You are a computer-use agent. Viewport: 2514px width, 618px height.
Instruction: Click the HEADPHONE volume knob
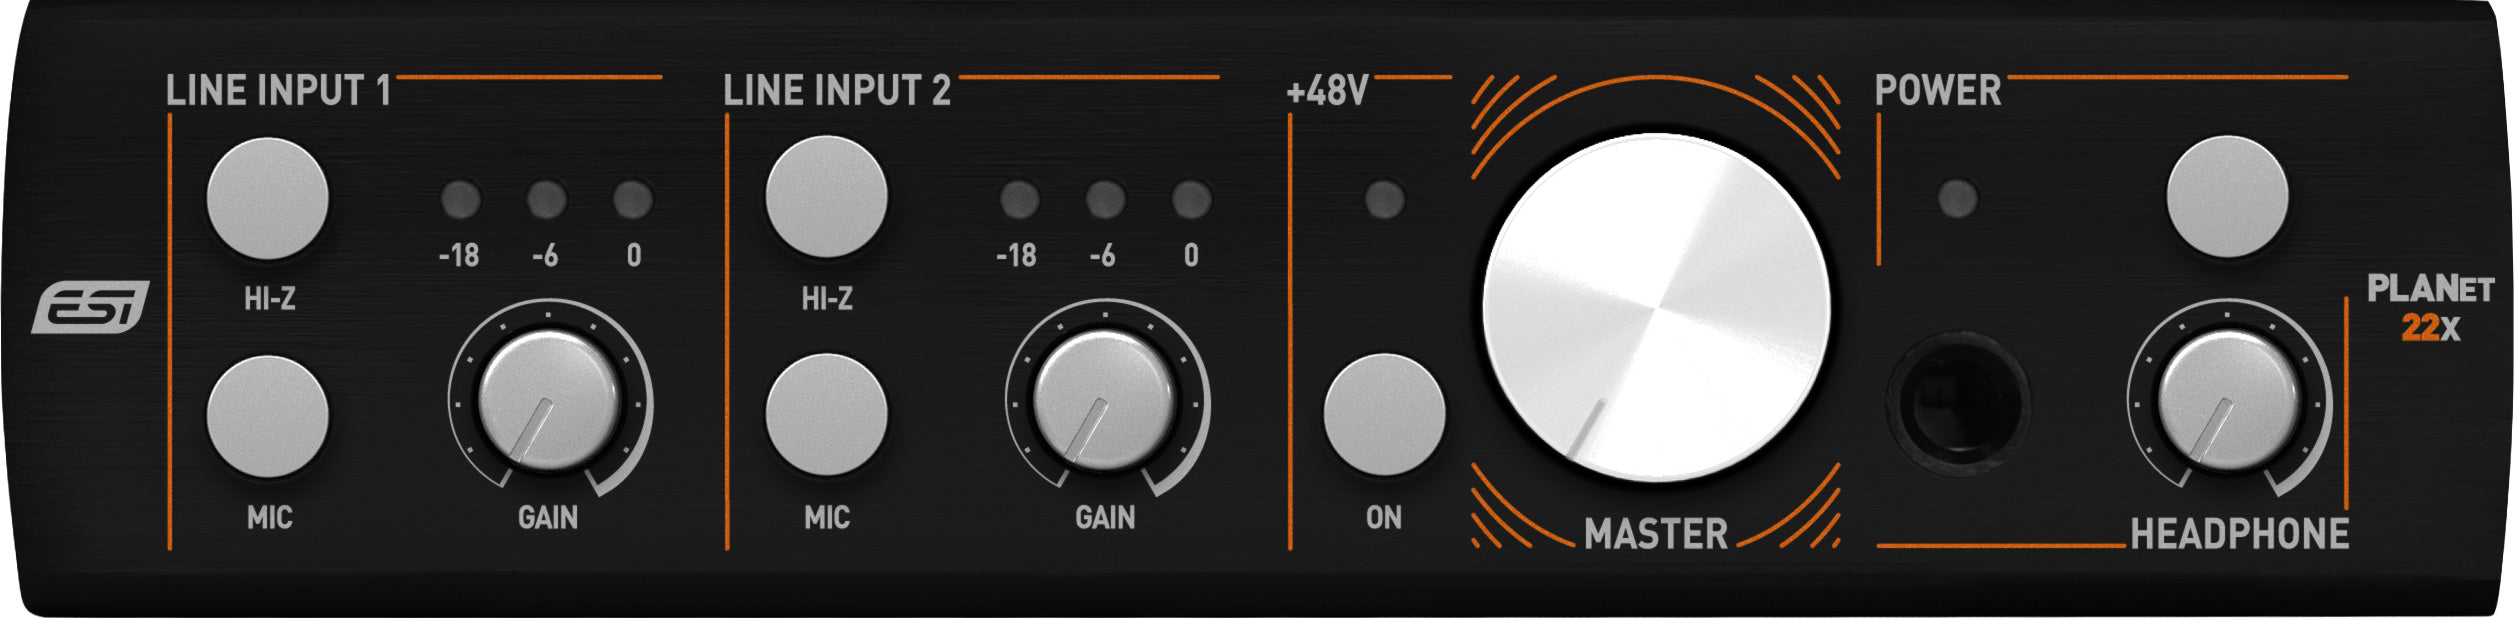click(x=2229, y=401)
